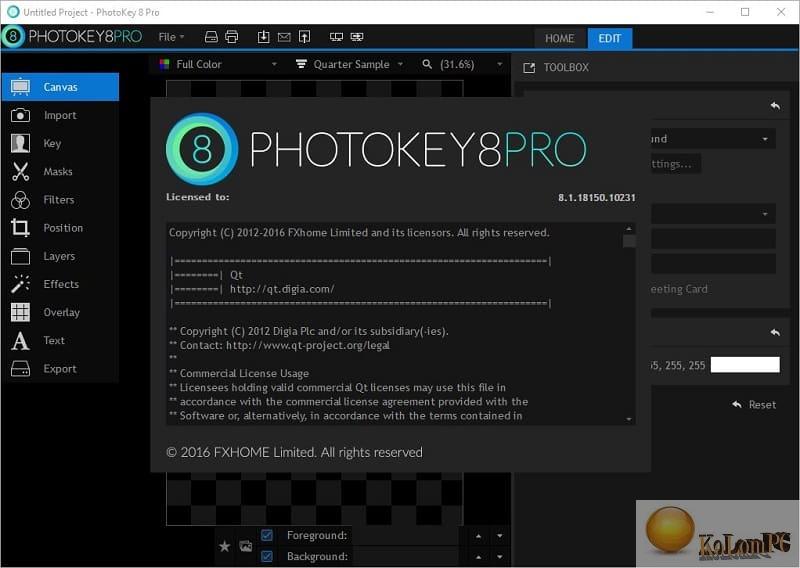800x568 pixels.
Task: Click the Reset button
Action: 754,405
